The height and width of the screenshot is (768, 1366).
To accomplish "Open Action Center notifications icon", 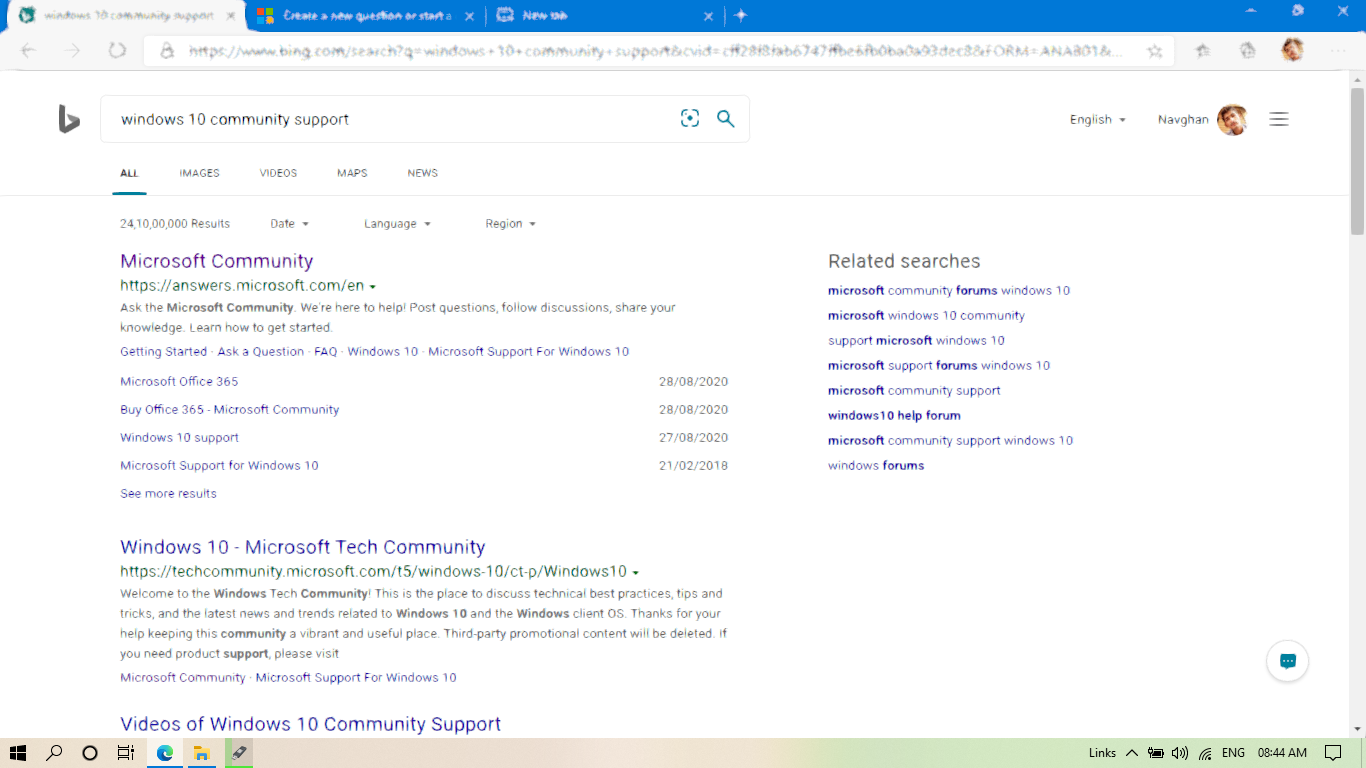I will (x=1333, y=753).
